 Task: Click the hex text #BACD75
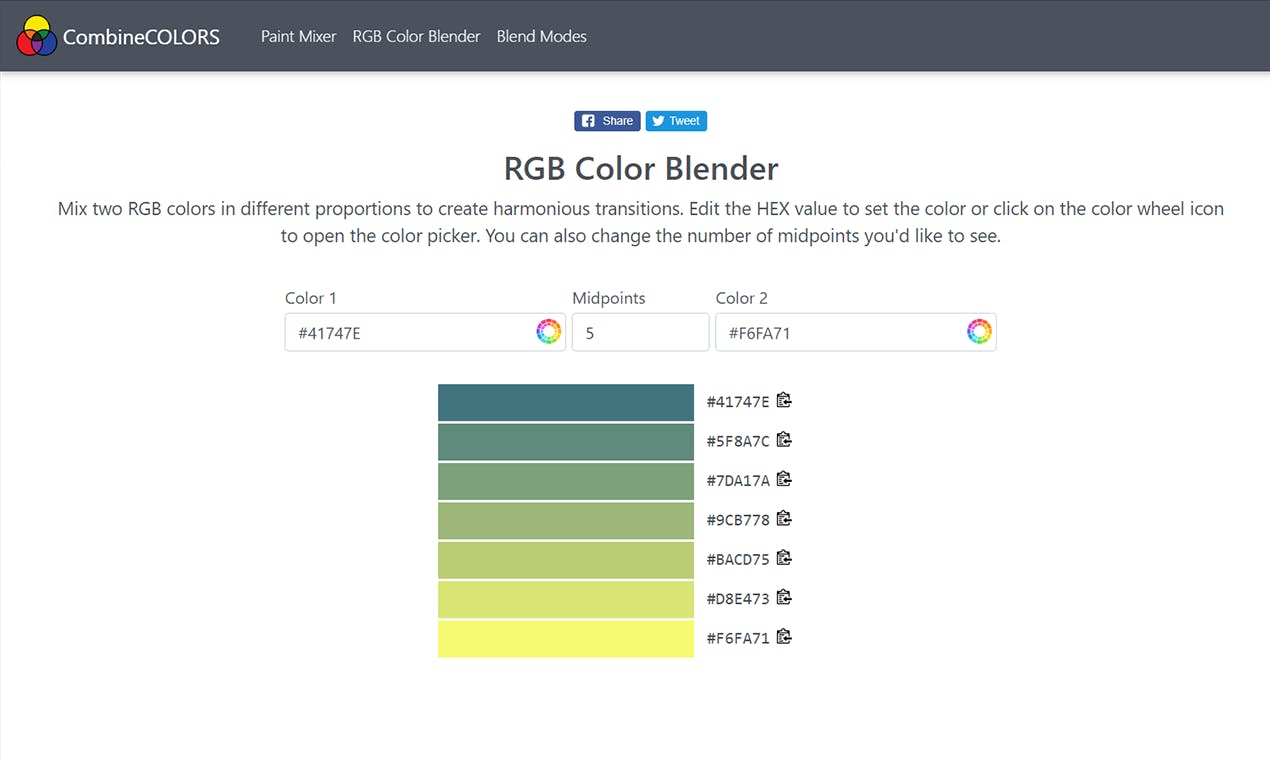[x=738, y=559]
